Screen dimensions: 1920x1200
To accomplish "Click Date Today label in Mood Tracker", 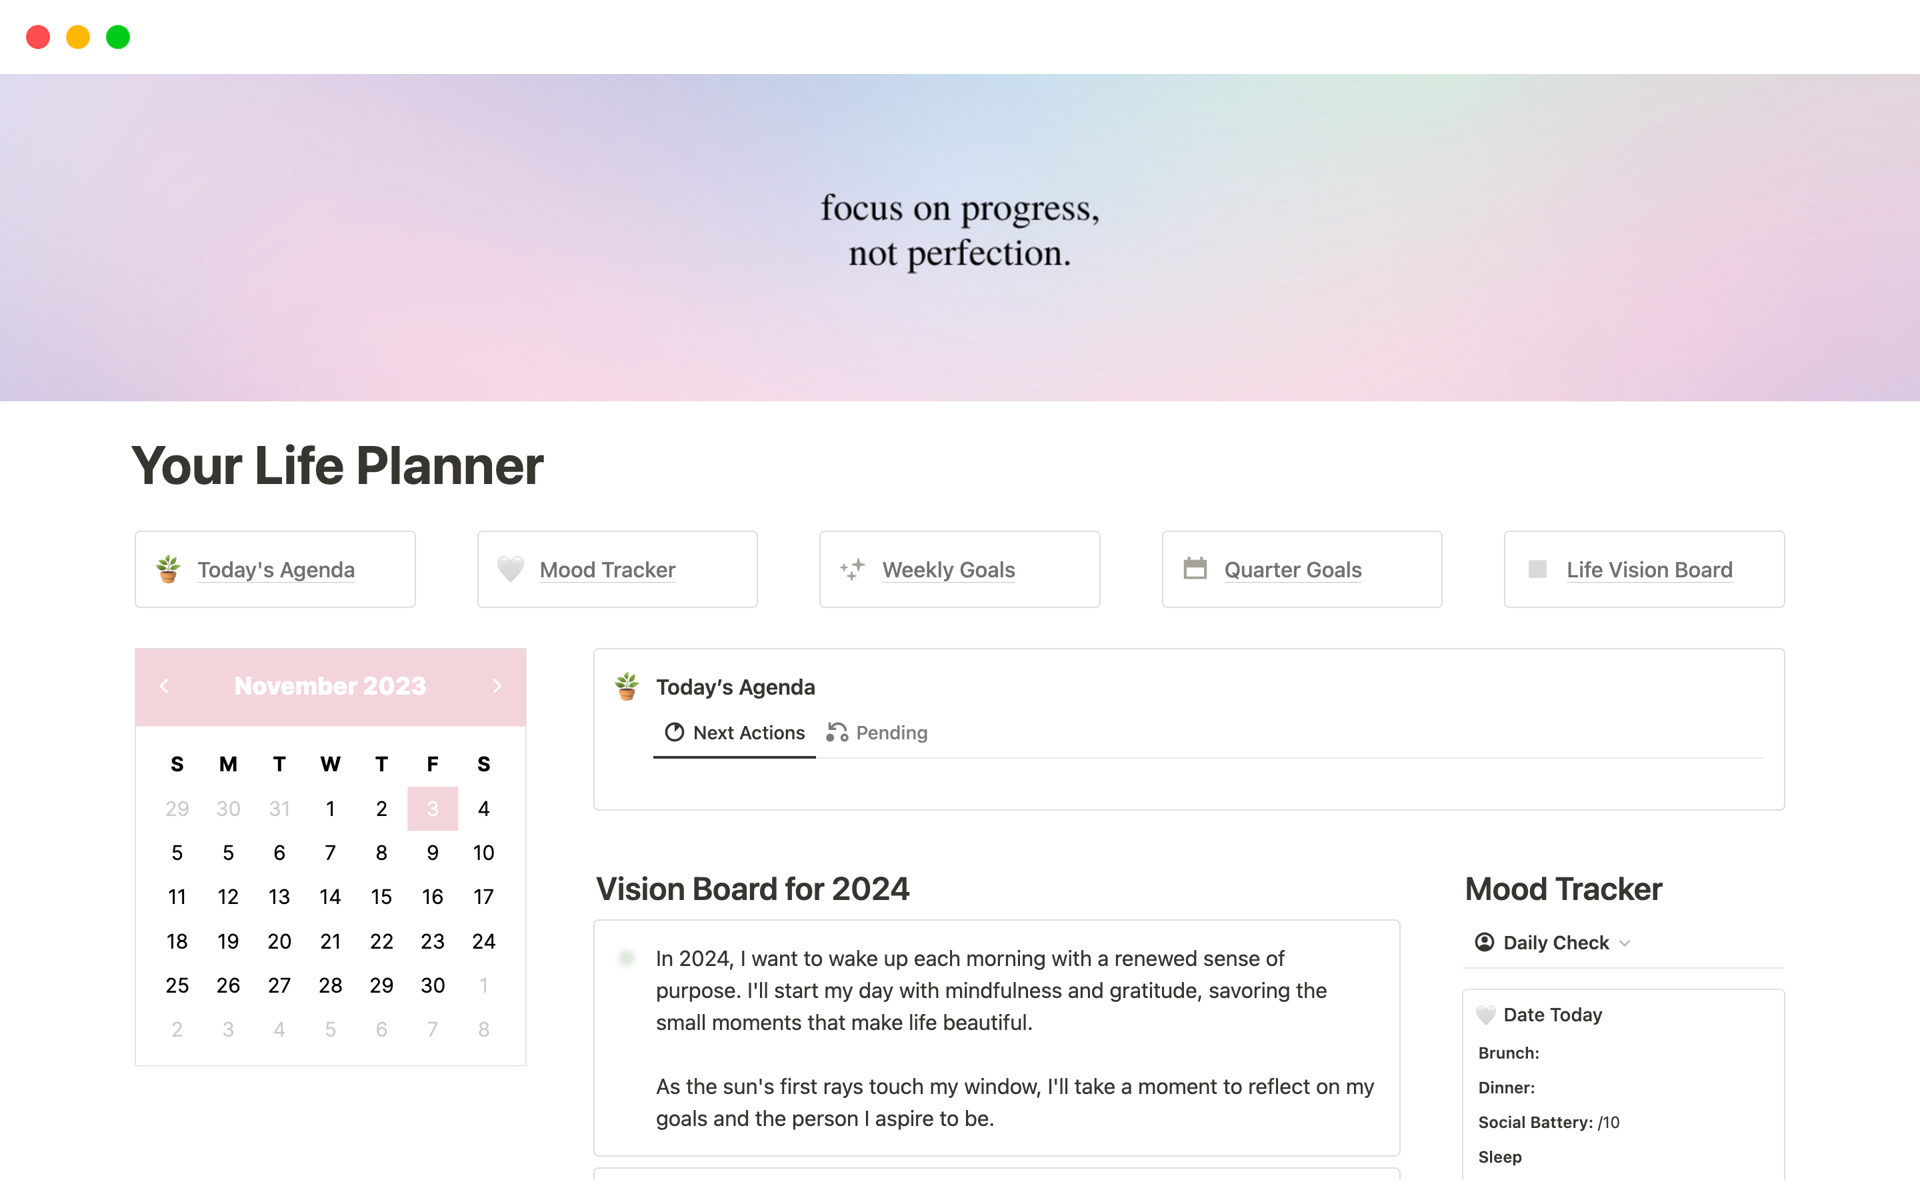I will click(x=1552, y=1013).
